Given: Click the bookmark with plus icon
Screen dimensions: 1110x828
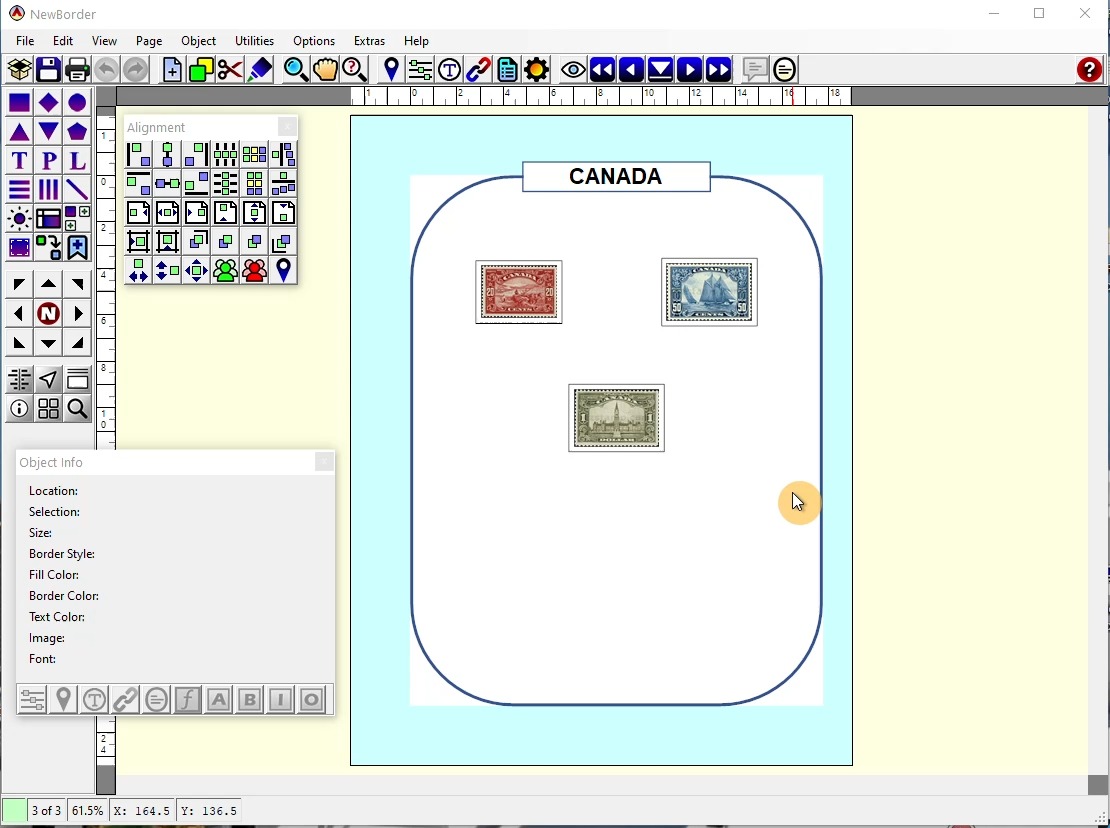Looking at the screenshot, I should coord(77,248).
